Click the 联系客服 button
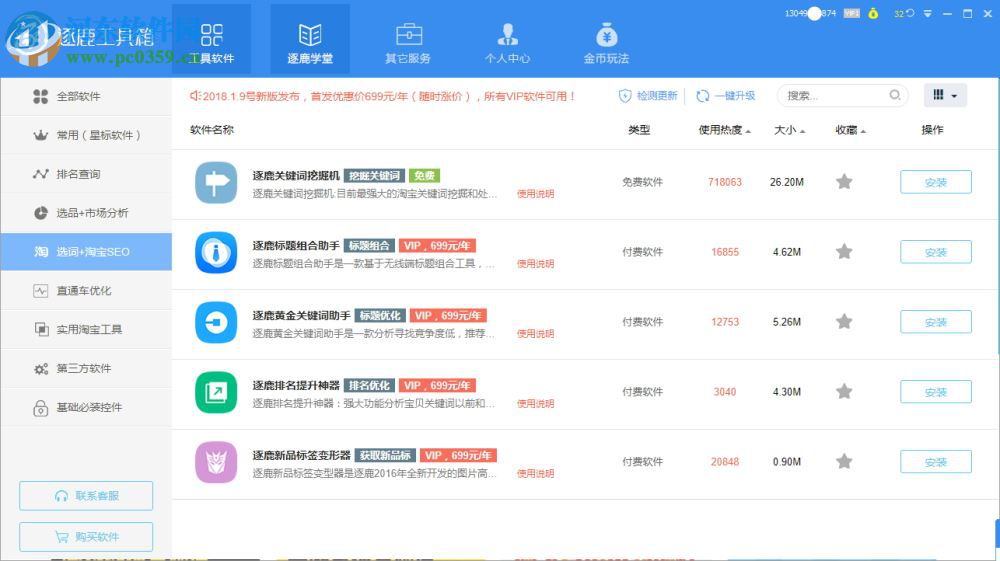The width and height of the screenshot is (1000, 561). (86, 496)
